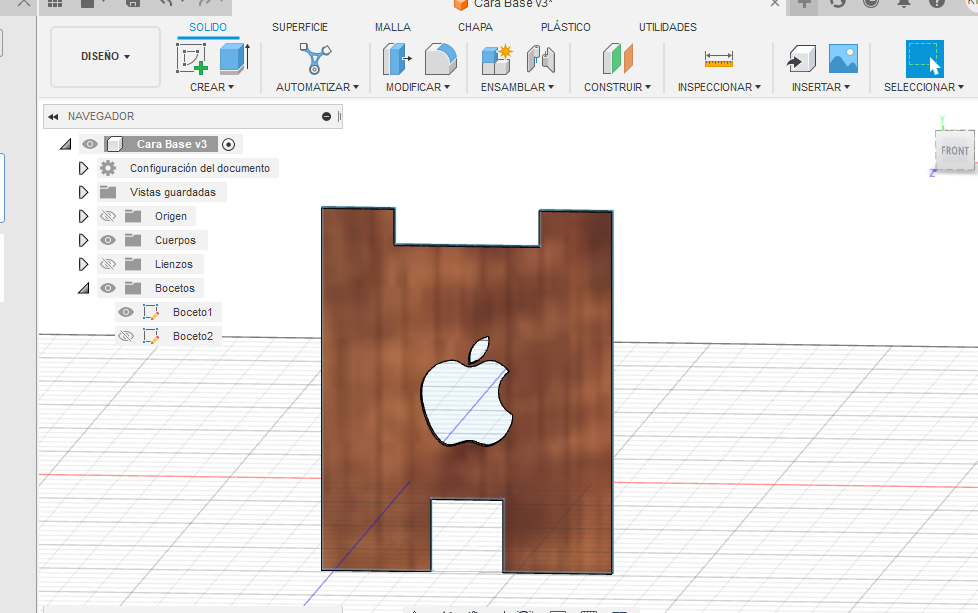This screenshot has width=978, height=613.
Task: Switch to the SUPERFICIE tab
Action: pos(300,27)
